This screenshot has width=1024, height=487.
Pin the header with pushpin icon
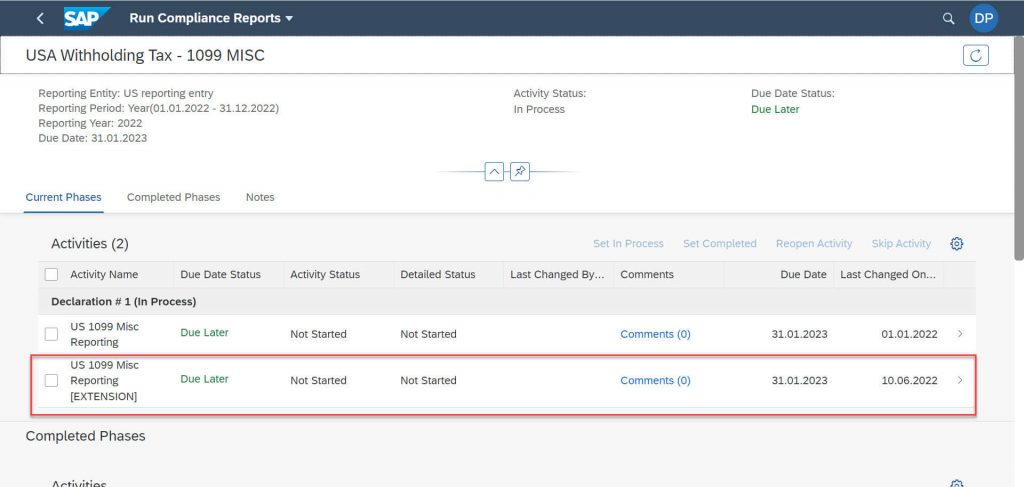(520, 172)
